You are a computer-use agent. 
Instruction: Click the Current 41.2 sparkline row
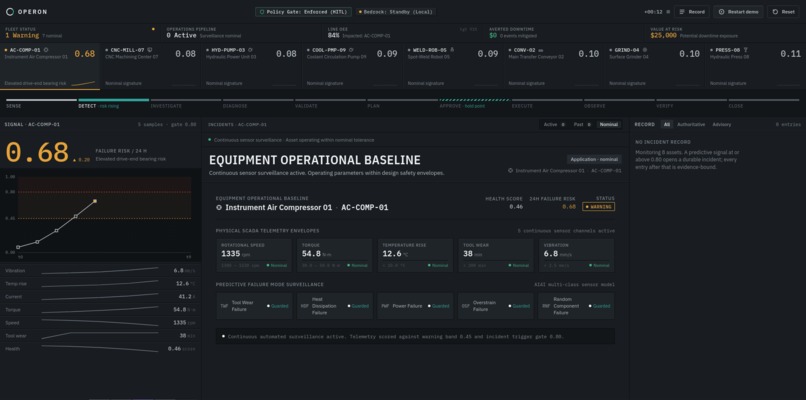pyautogui.click(x=100, y=297)
